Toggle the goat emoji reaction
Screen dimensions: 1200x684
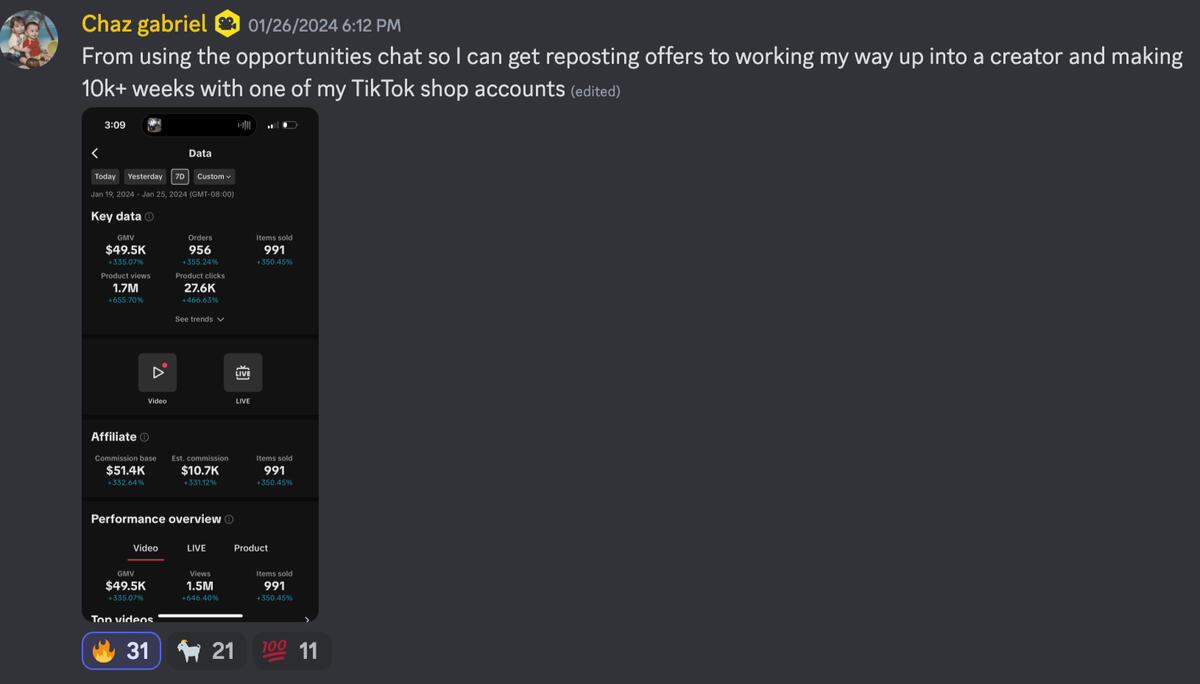[x=206, y=651]
